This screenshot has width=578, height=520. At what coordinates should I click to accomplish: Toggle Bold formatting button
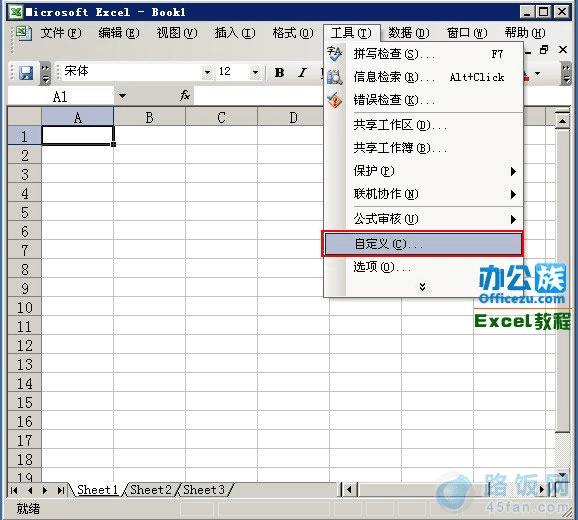pos(279,72)
